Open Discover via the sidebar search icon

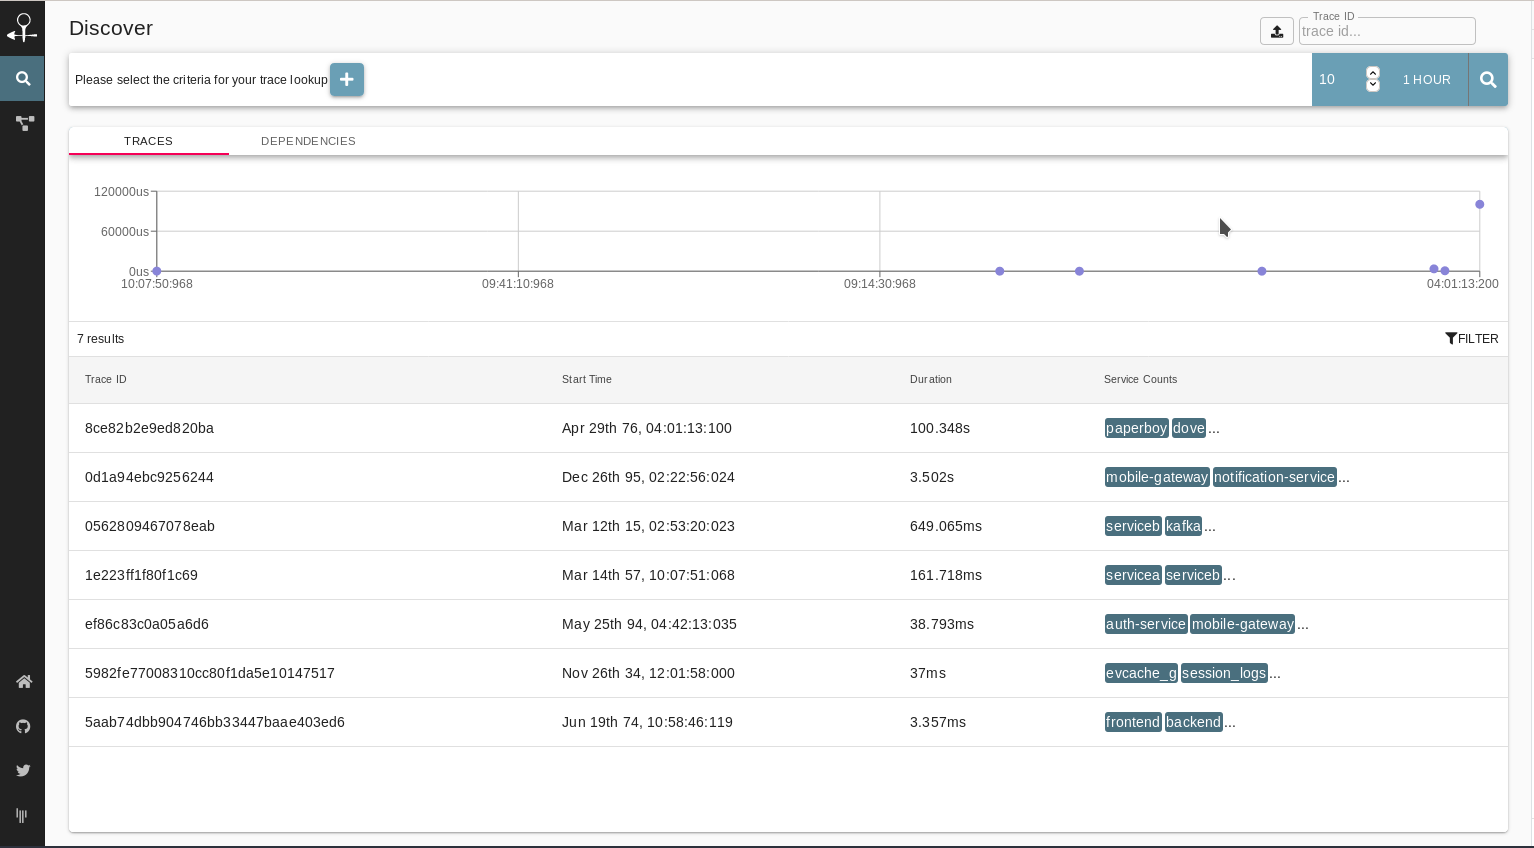pyautogui.click(x=22, y=78)
